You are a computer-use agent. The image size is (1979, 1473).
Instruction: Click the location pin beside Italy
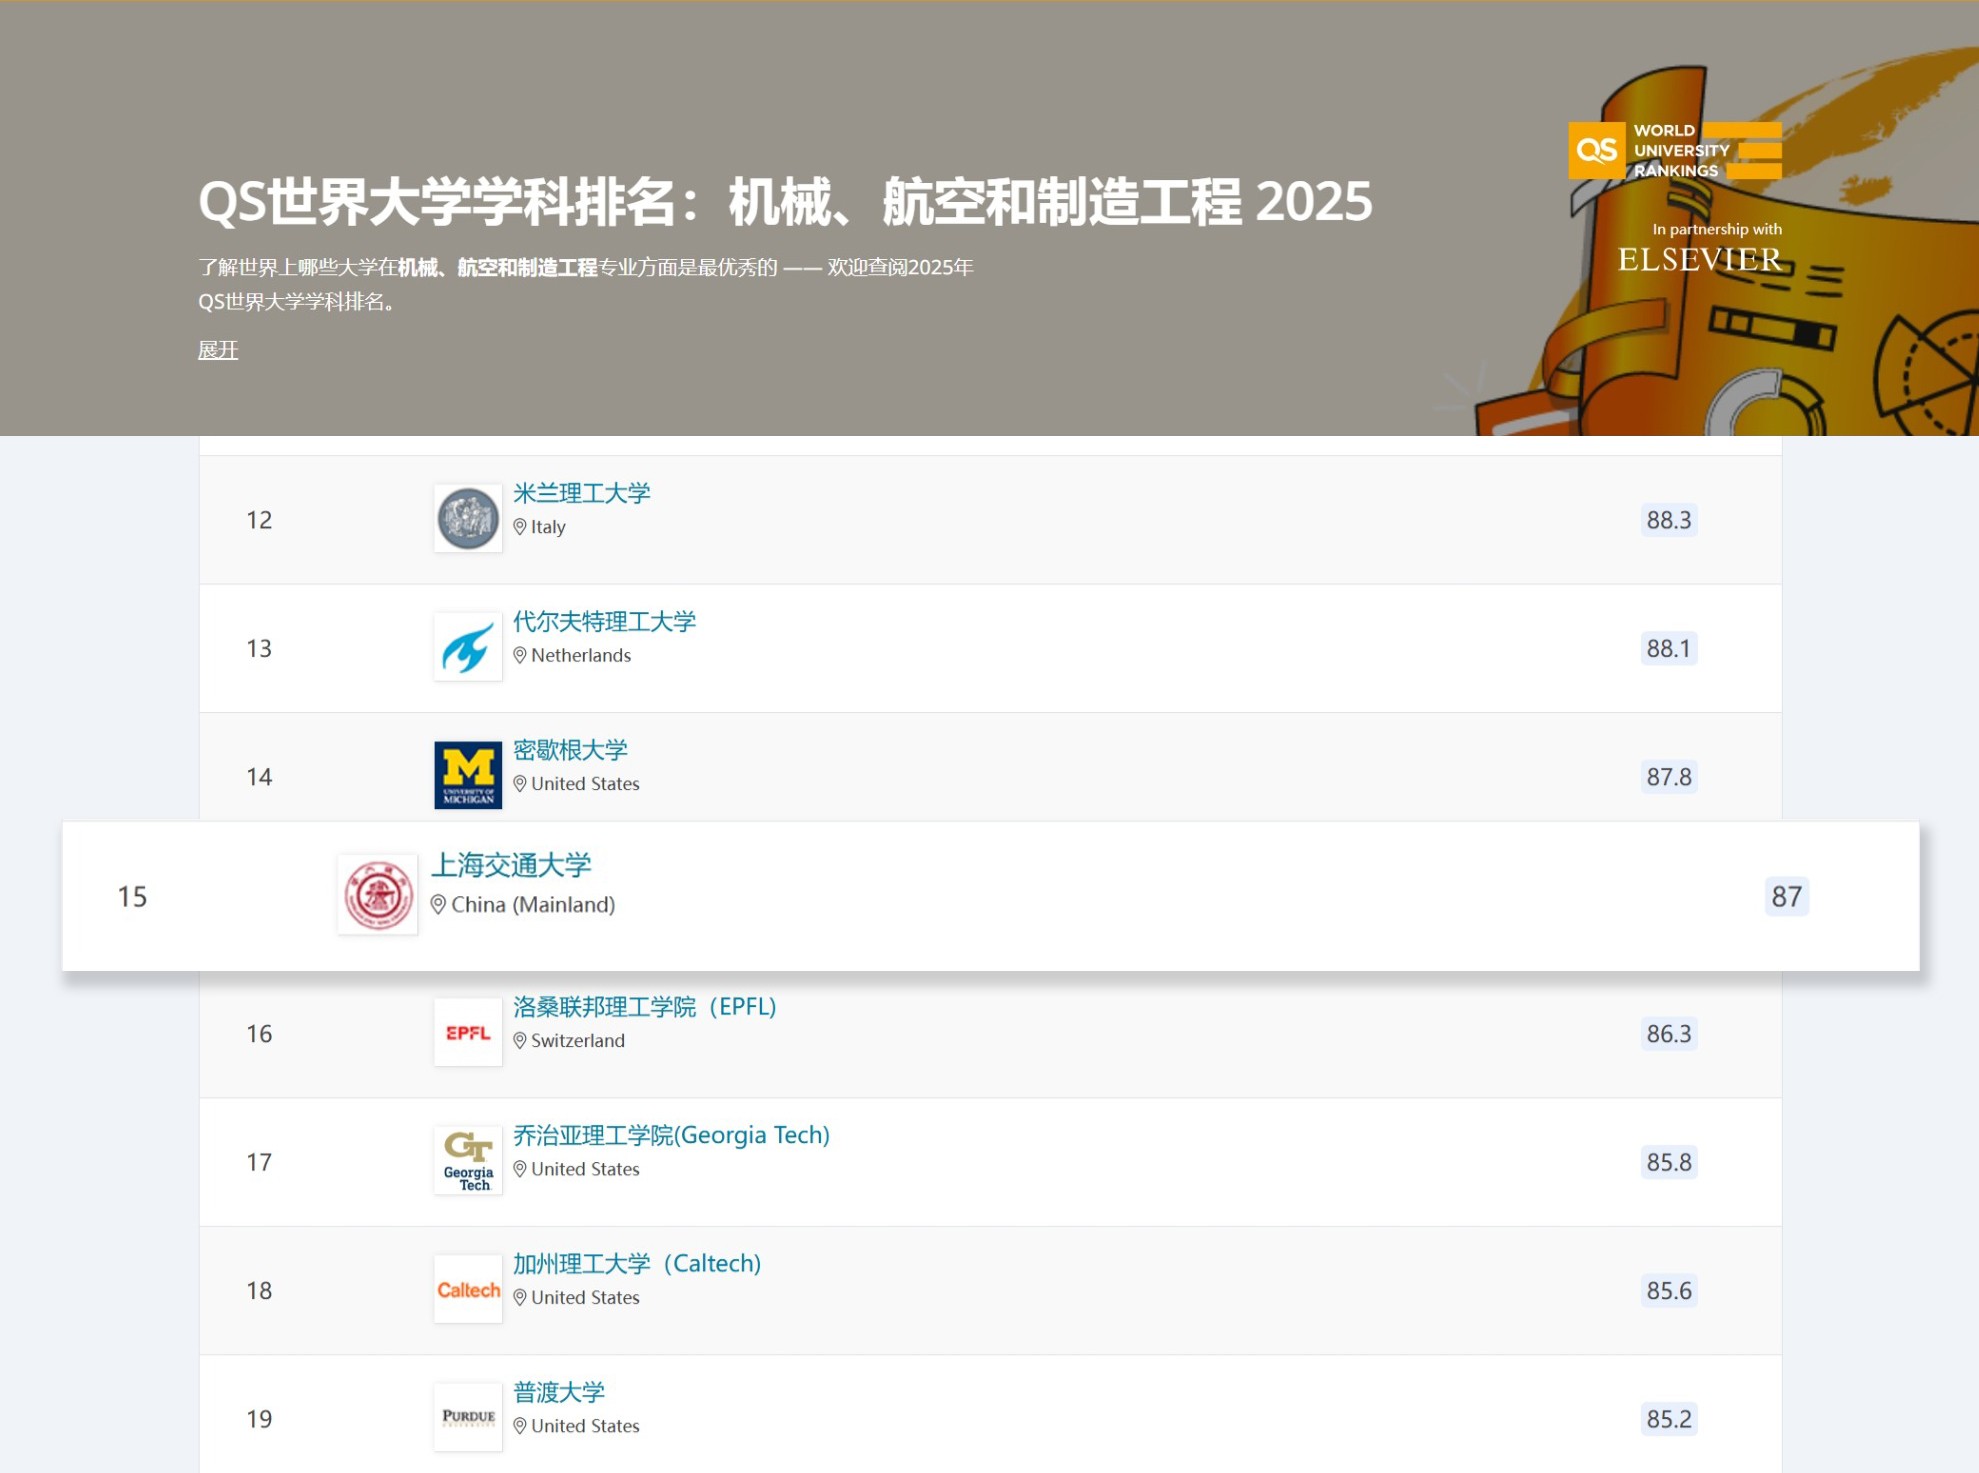[x=521, y=526]
